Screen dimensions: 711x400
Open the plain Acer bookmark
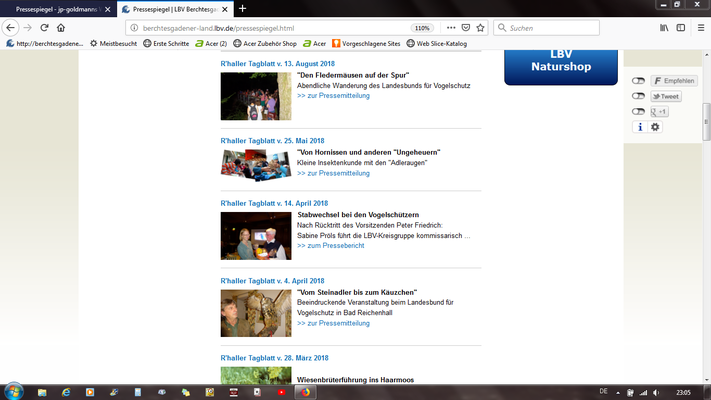pyautogui.click(x=314, y=44)
